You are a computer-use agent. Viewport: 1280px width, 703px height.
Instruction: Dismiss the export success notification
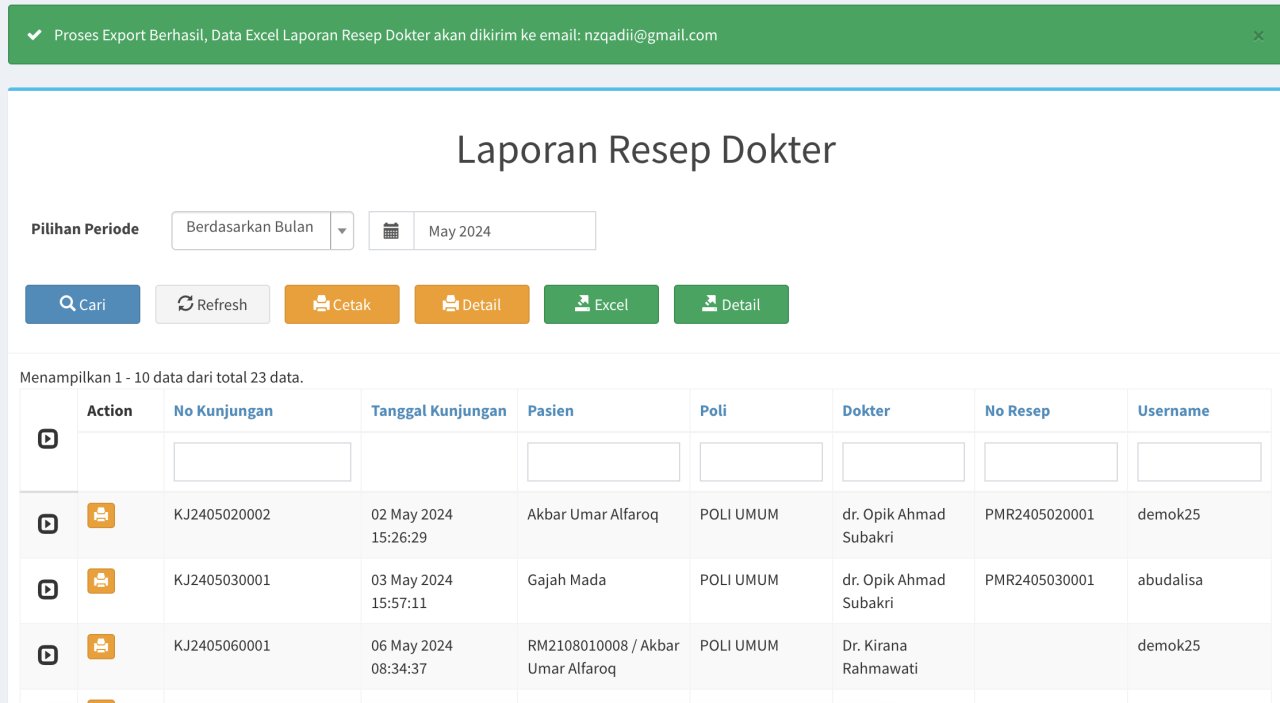(1258, 35)
